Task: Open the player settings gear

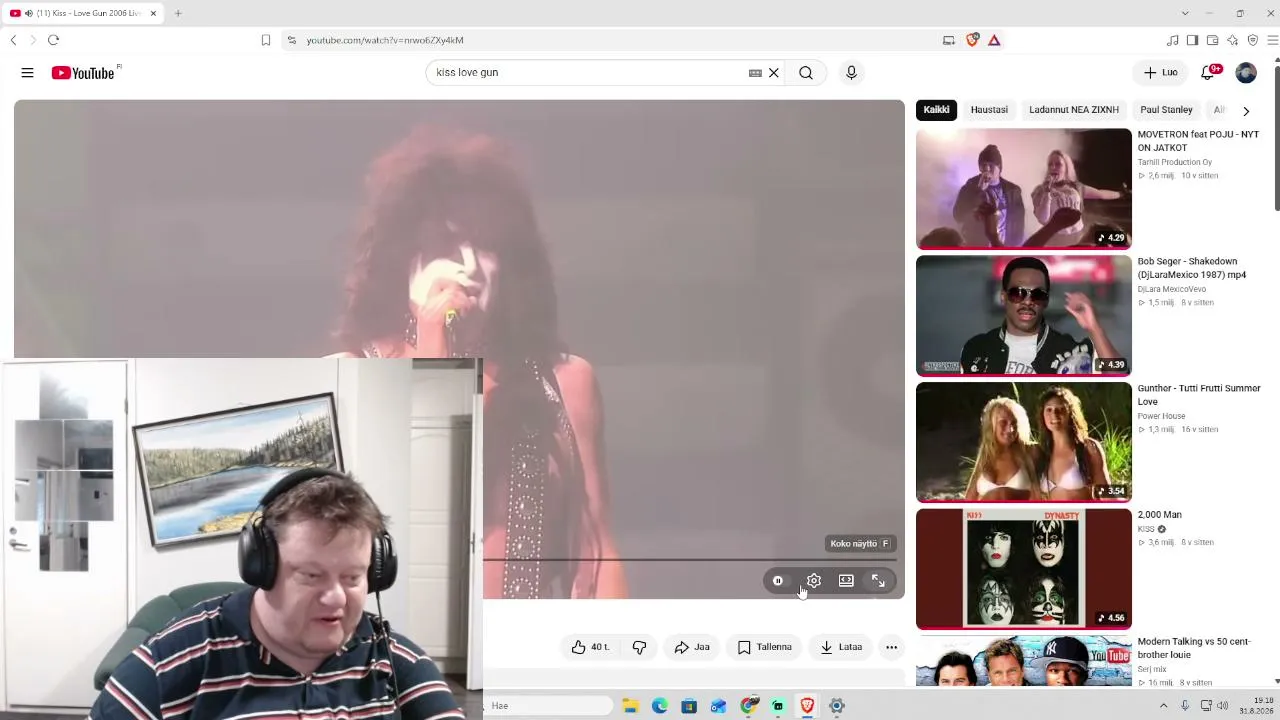Action: [814, 581]
